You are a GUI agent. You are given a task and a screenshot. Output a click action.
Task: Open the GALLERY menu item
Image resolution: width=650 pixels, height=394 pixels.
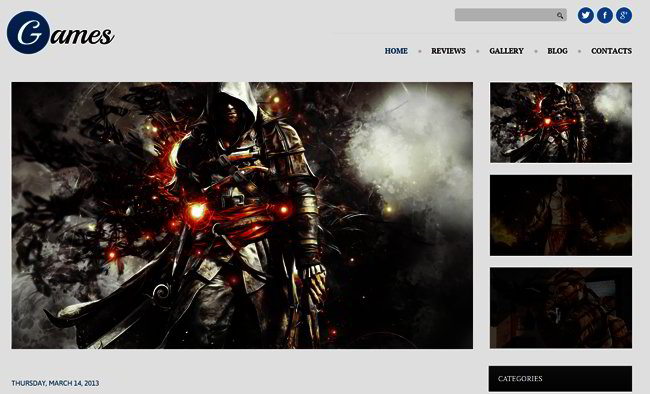(506, 51)
